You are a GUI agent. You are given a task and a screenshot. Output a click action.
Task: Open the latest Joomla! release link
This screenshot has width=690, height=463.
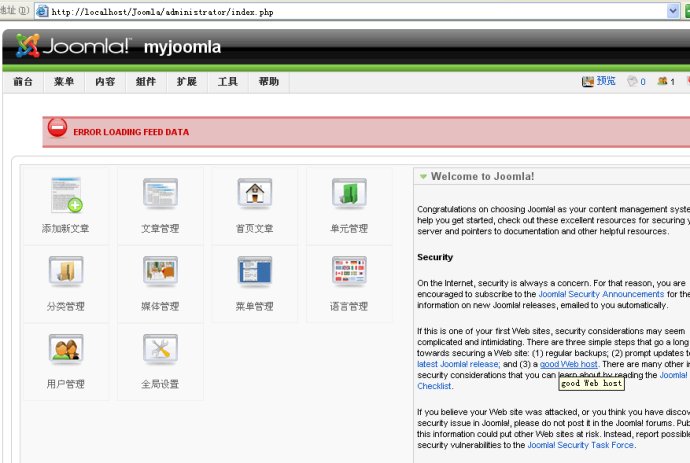tap(458, 364)
